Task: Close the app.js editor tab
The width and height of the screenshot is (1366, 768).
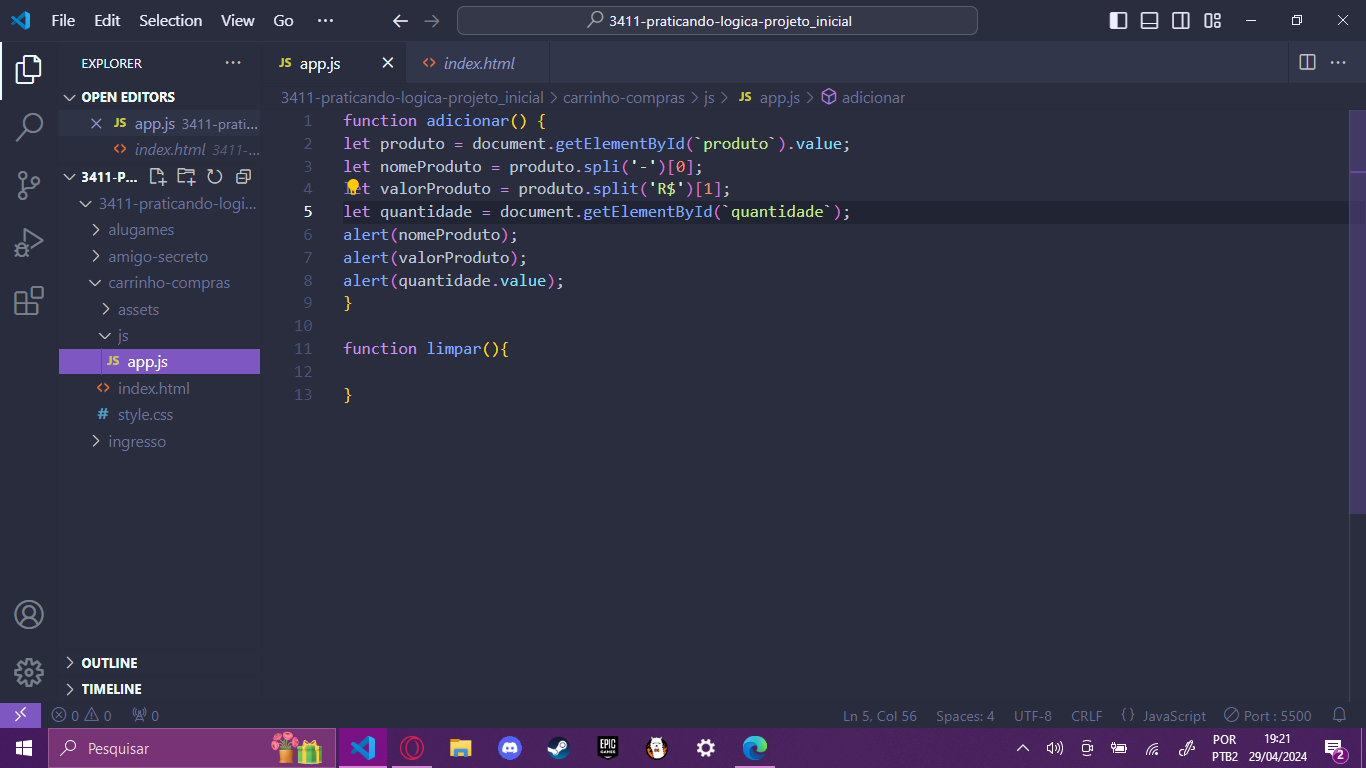Action: 388,63
